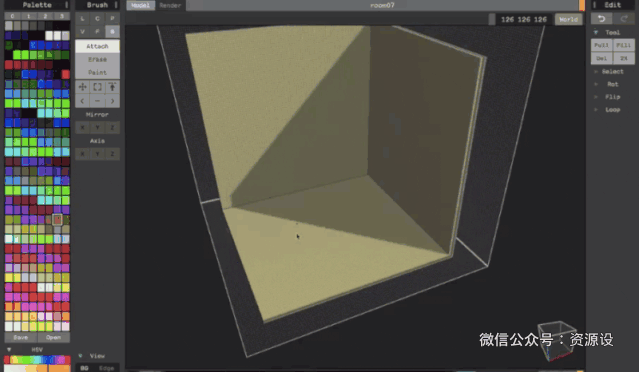Choose Attach brush action

97,46
